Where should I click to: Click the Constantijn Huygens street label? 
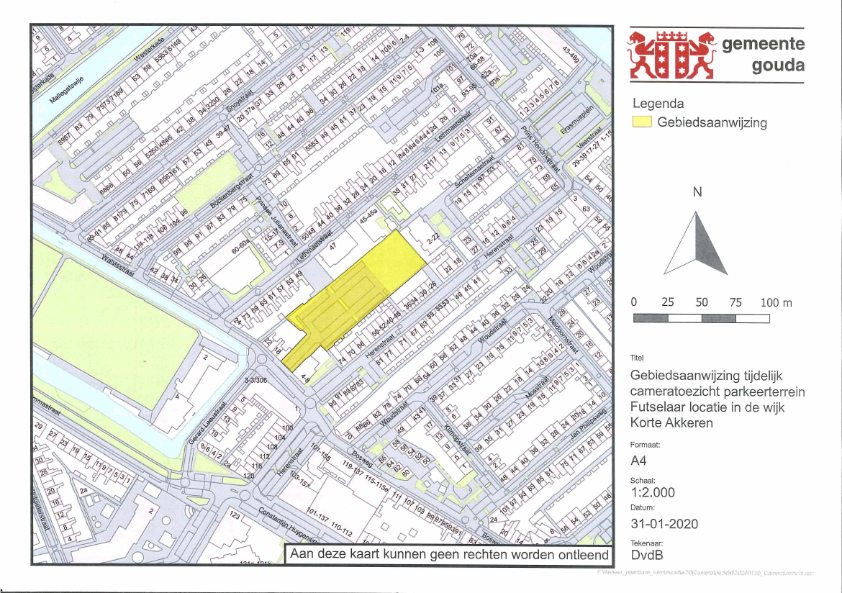[x=289, y=524]
